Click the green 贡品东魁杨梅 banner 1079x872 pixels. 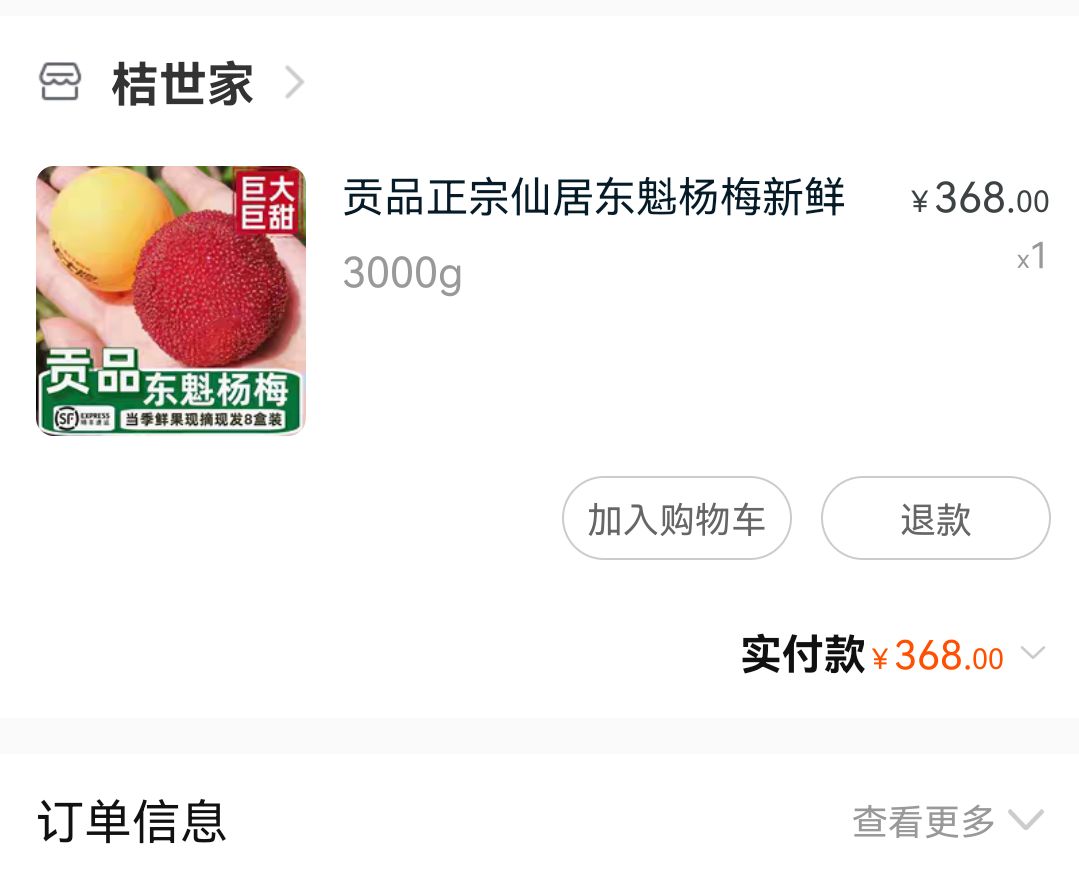(x=171, y=393)
